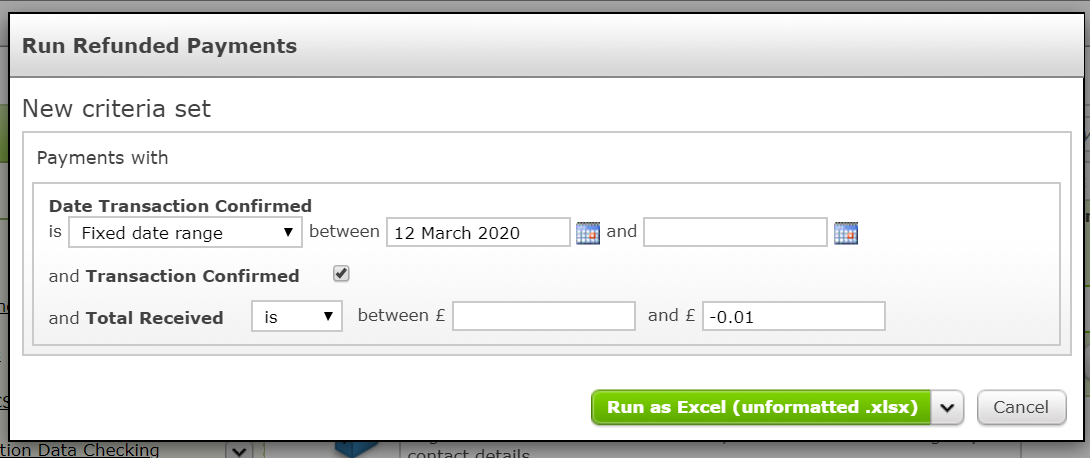
Task: Open calendar picker for start date
Action: [x=588, y=233]
